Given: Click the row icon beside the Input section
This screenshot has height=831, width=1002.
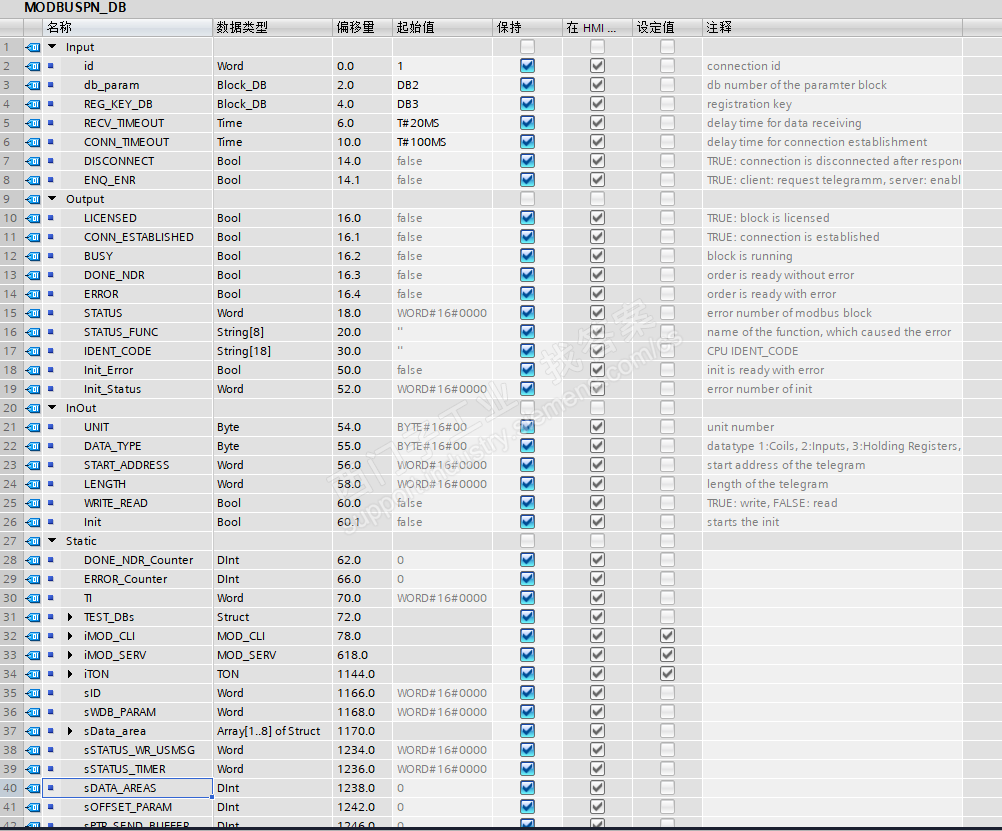Looking at the screenshot, I should coord(33,47).
